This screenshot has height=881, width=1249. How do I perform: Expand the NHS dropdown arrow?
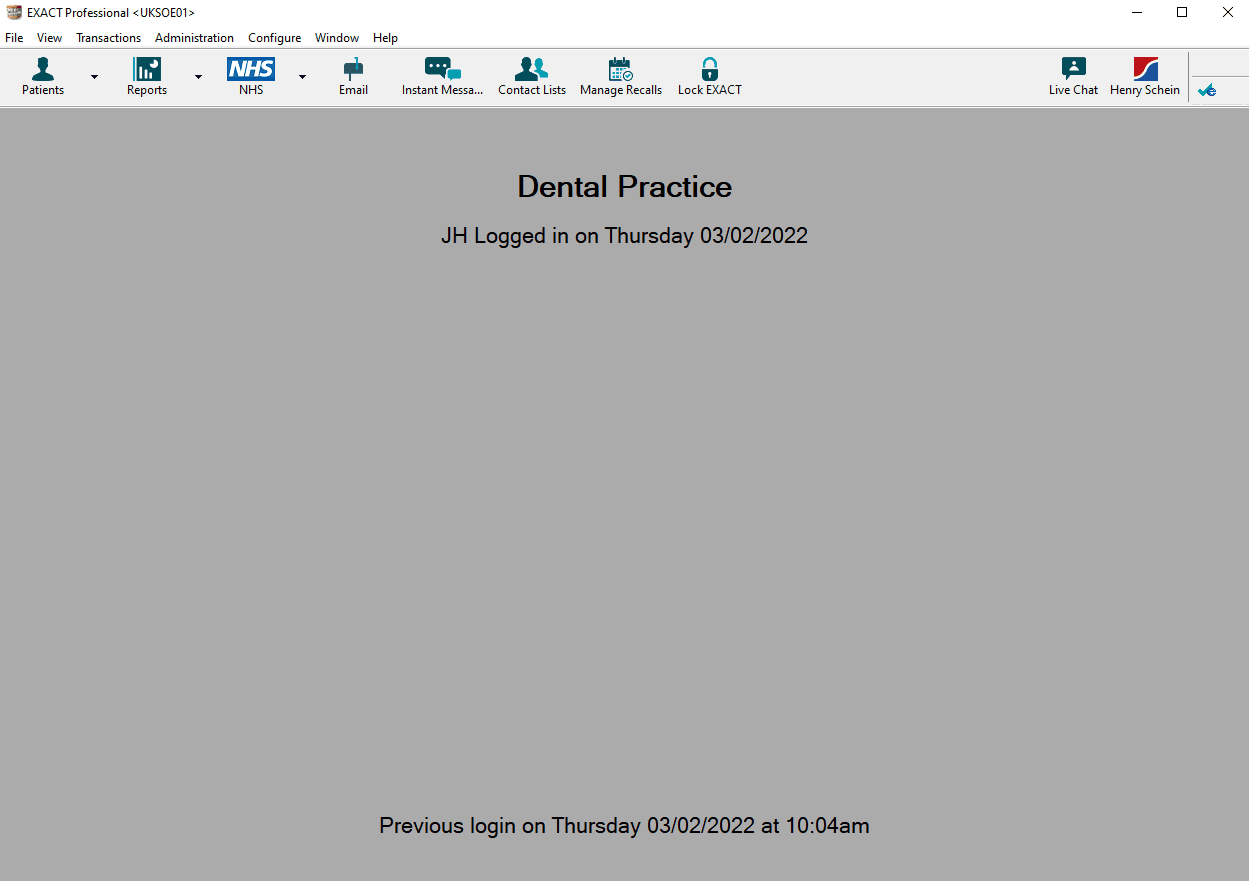click(x=302, y=77)
